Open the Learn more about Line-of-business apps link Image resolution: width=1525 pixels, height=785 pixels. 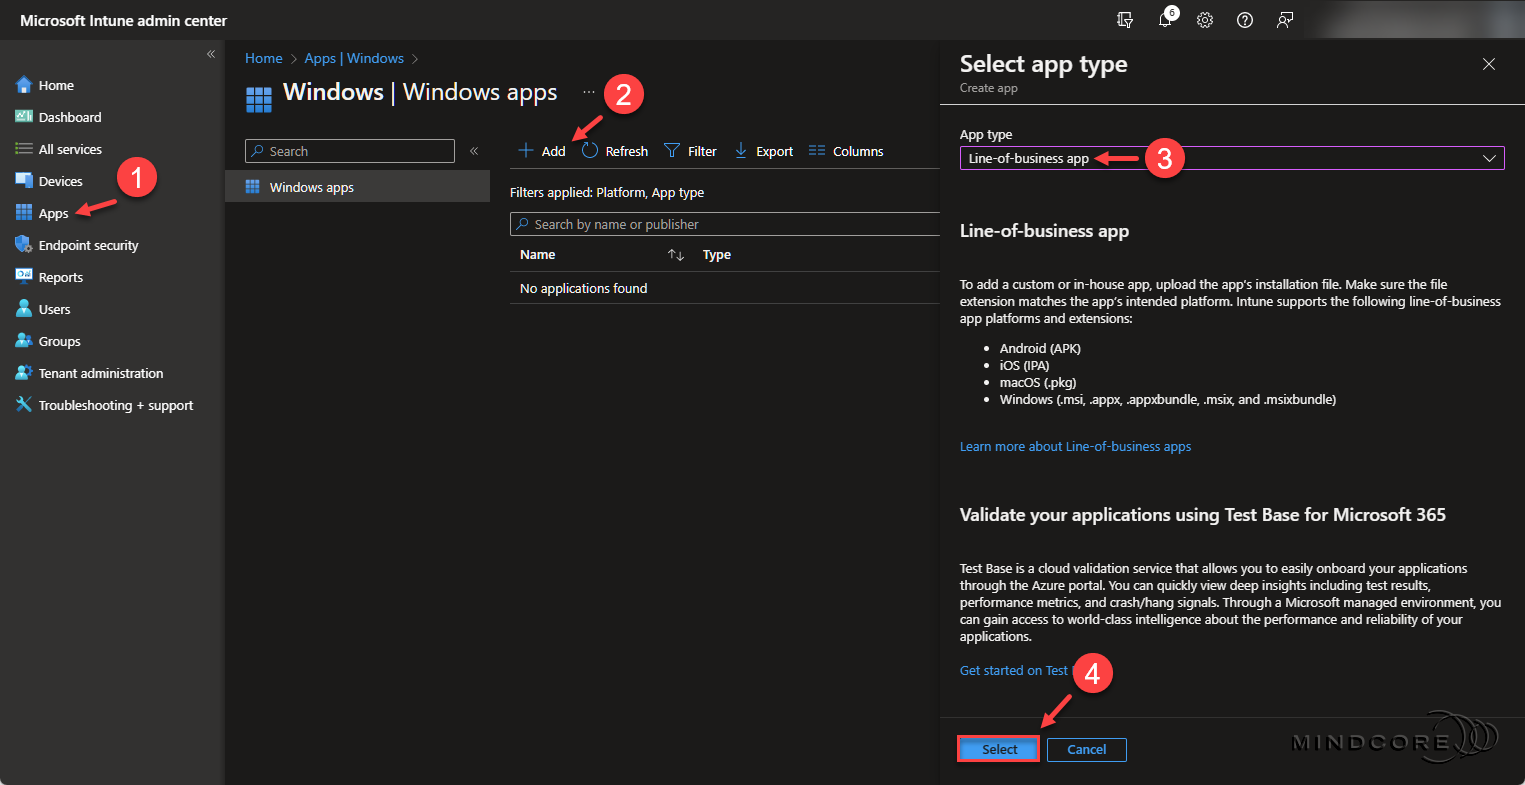coord(1075,446)
